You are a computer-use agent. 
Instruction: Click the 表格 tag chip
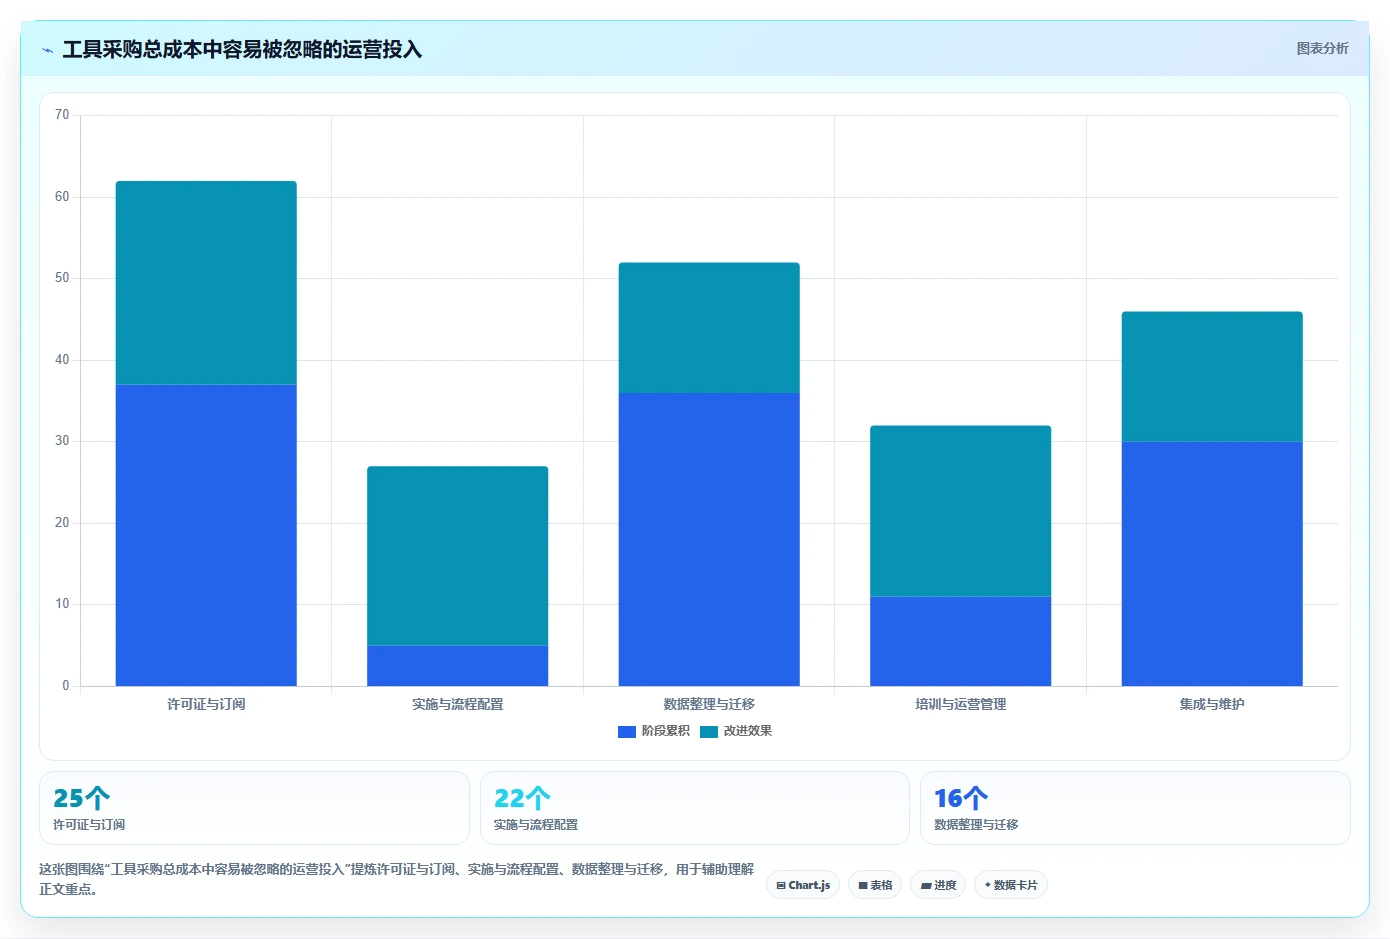(875, 885)
